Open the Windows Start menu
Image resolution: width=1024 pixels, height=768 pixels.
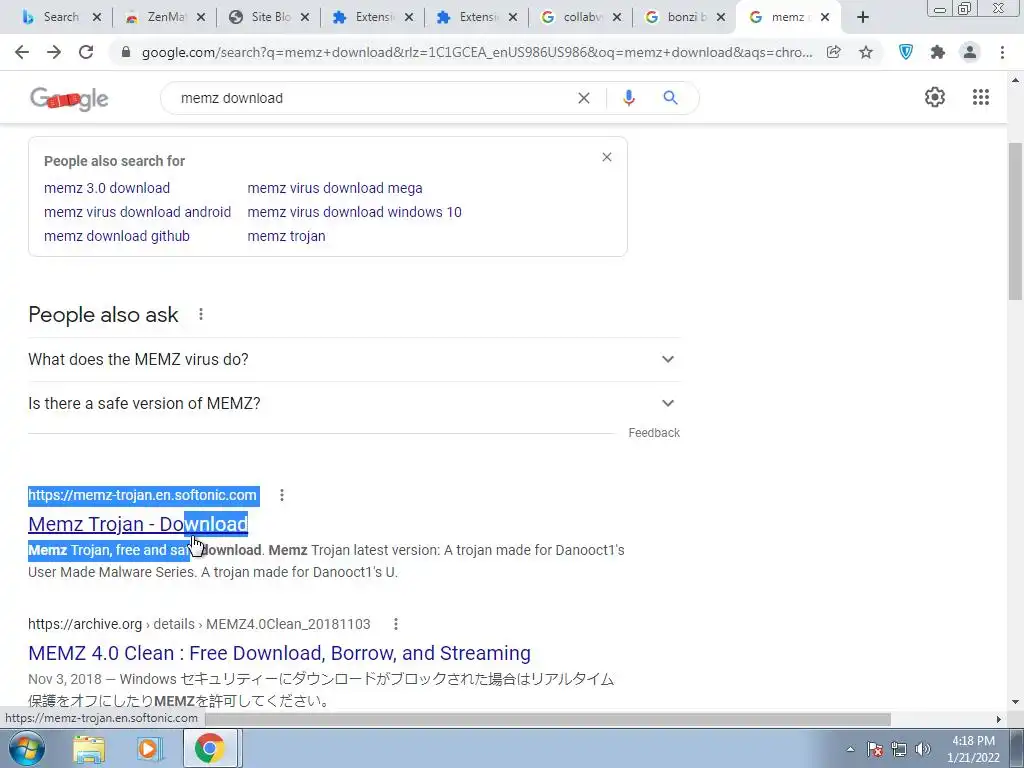tap(27, 748)
